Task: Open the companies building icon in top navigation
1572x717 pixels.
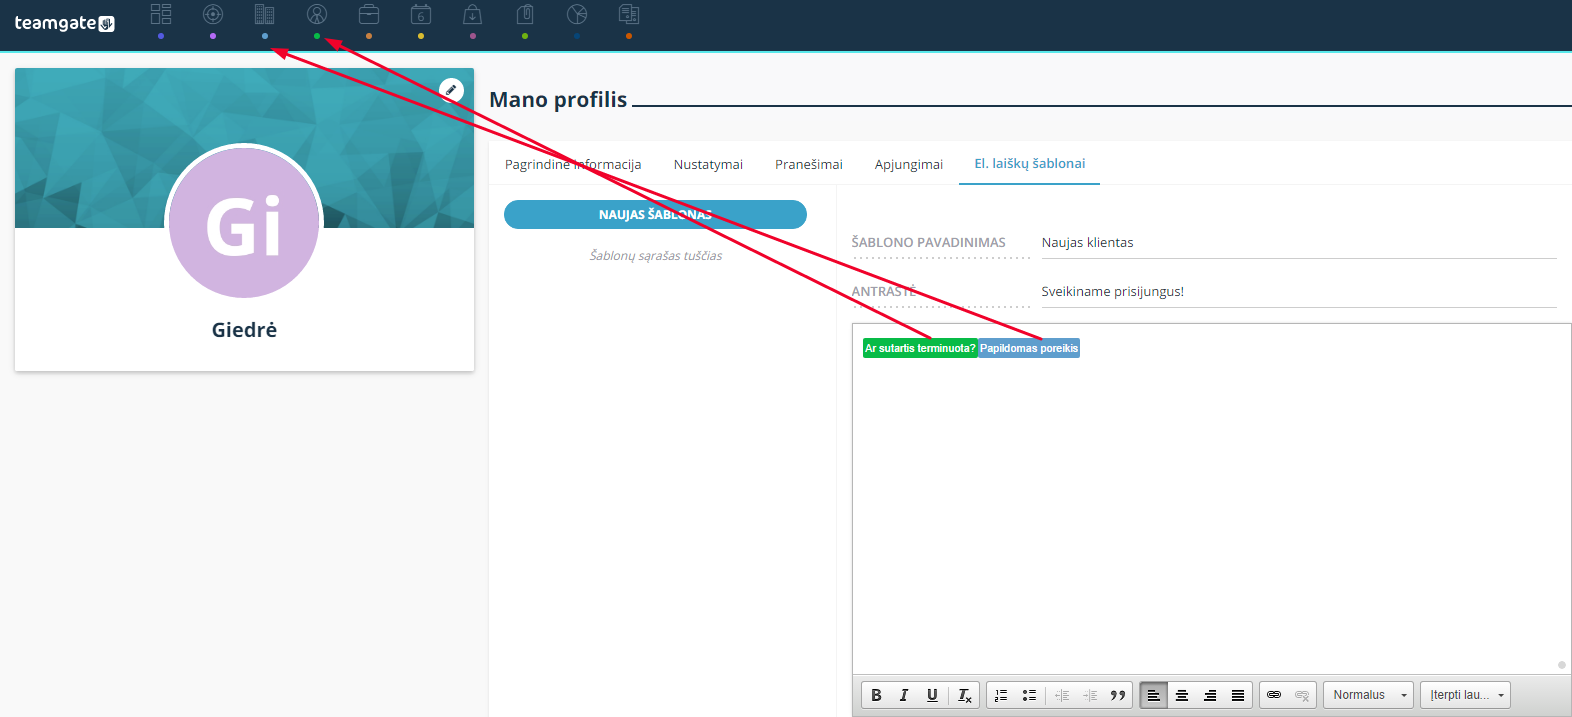Action: [265, 14]
